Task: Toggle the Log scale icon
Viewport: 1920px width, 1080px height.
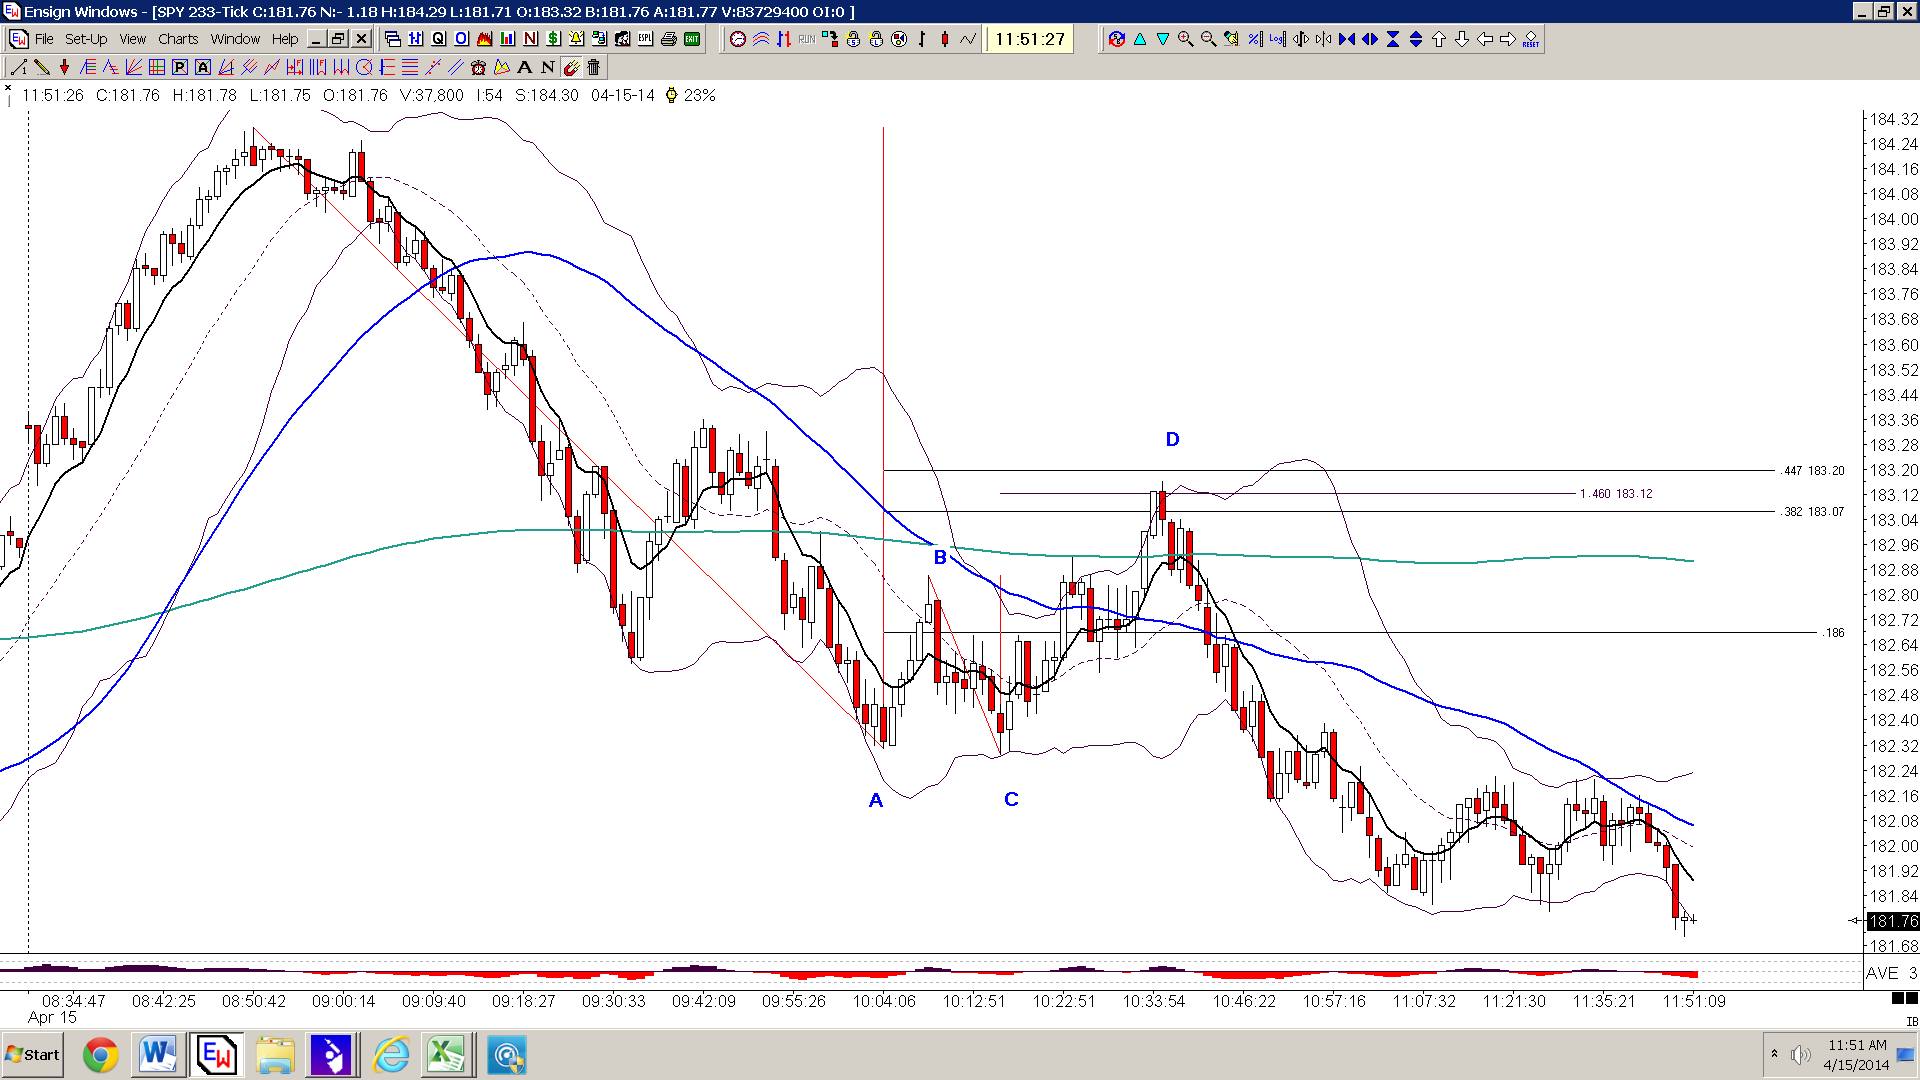Action: click(x=1277, y=39)
